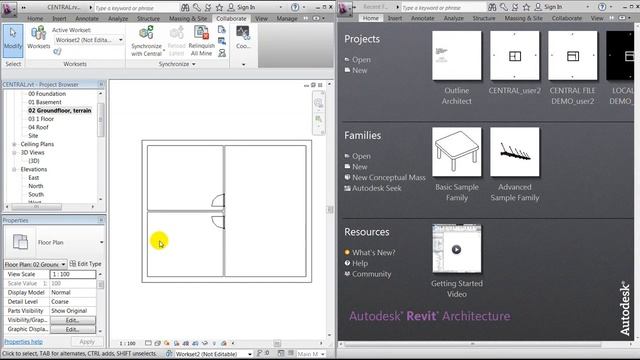
Task: Open the Home tab in right window
Action: tap(370, 18)
